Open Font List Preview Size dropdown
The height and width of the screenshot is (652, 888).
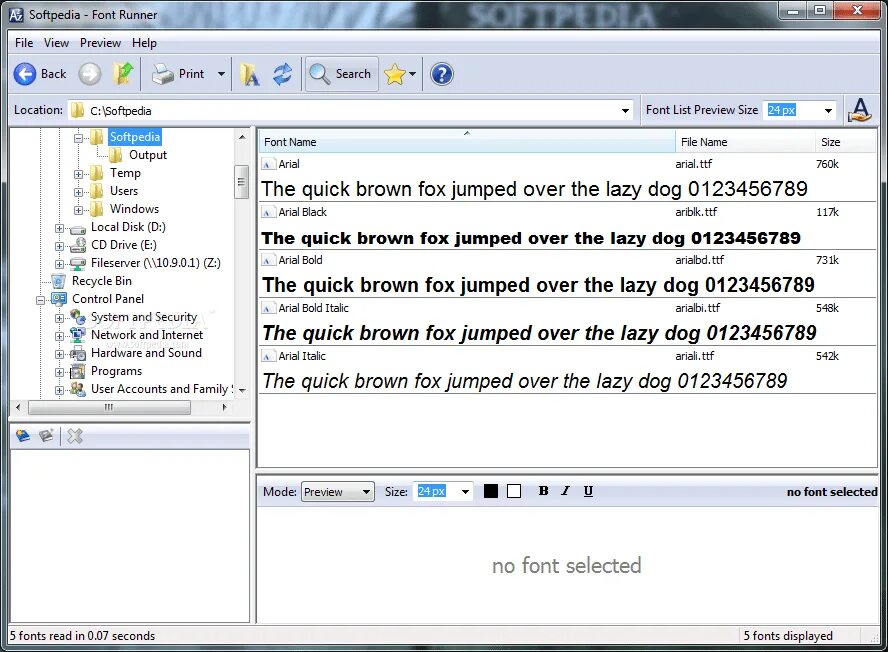click(x=829, y=110)
